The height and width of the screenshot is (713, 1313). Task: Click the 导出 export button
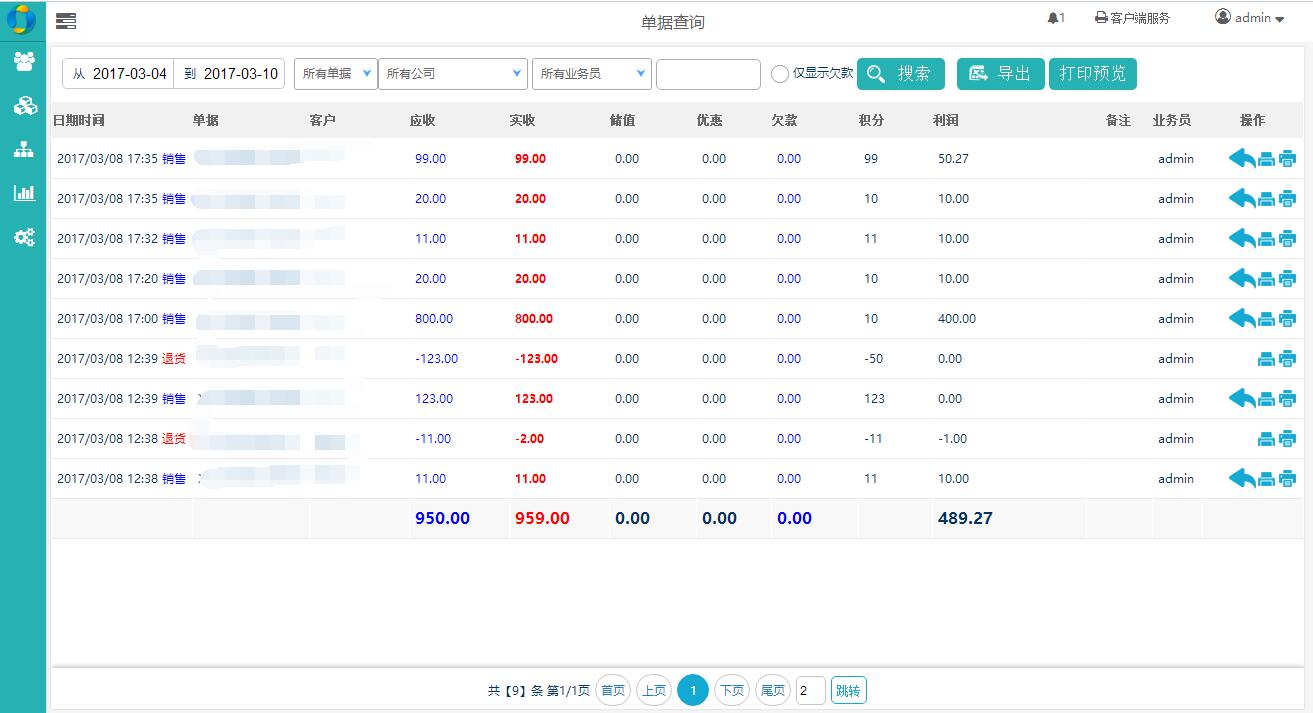click(1001, 74)
